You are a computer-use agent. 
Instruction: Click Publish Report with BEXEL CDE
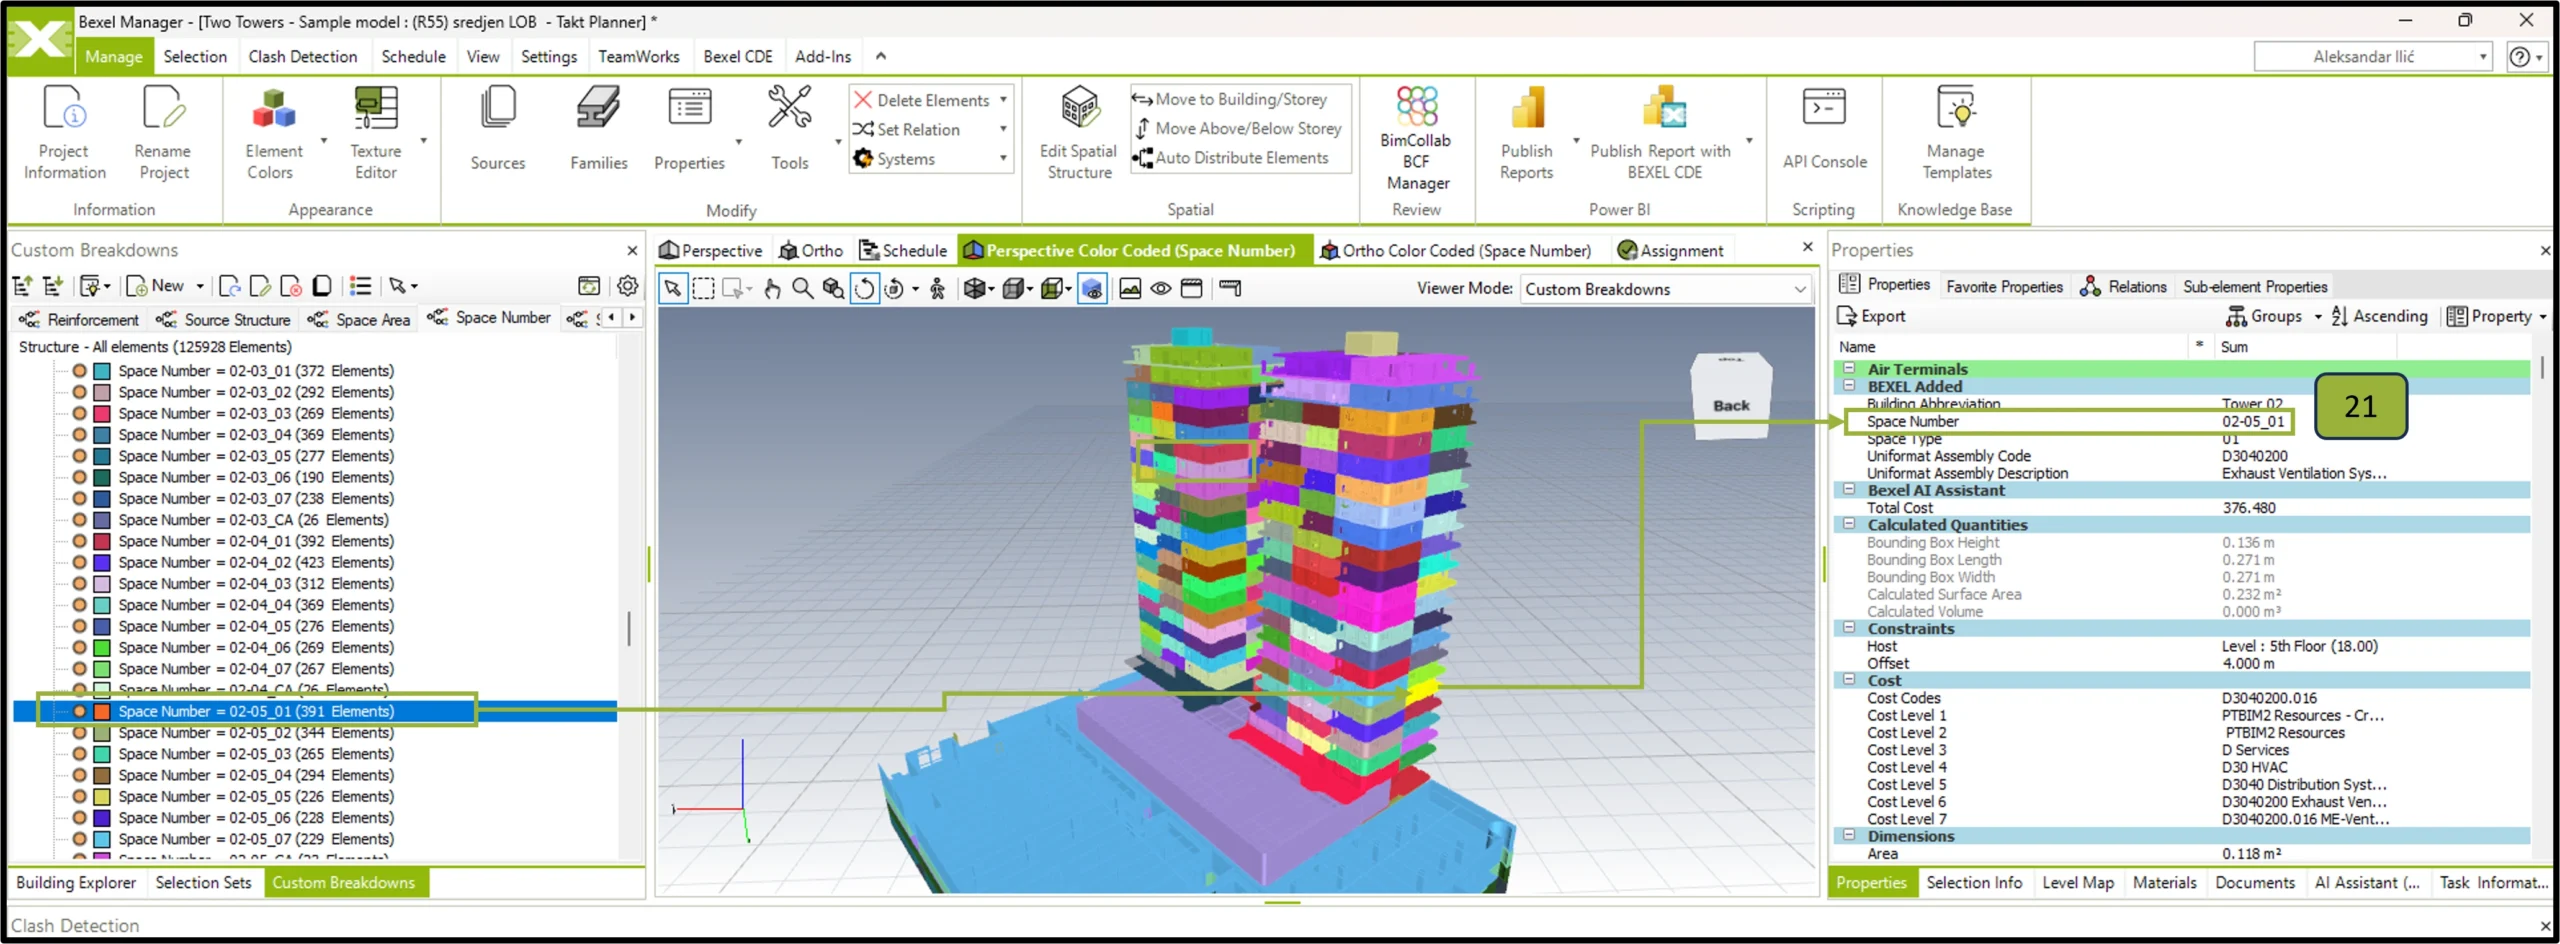pos(1661,133)
